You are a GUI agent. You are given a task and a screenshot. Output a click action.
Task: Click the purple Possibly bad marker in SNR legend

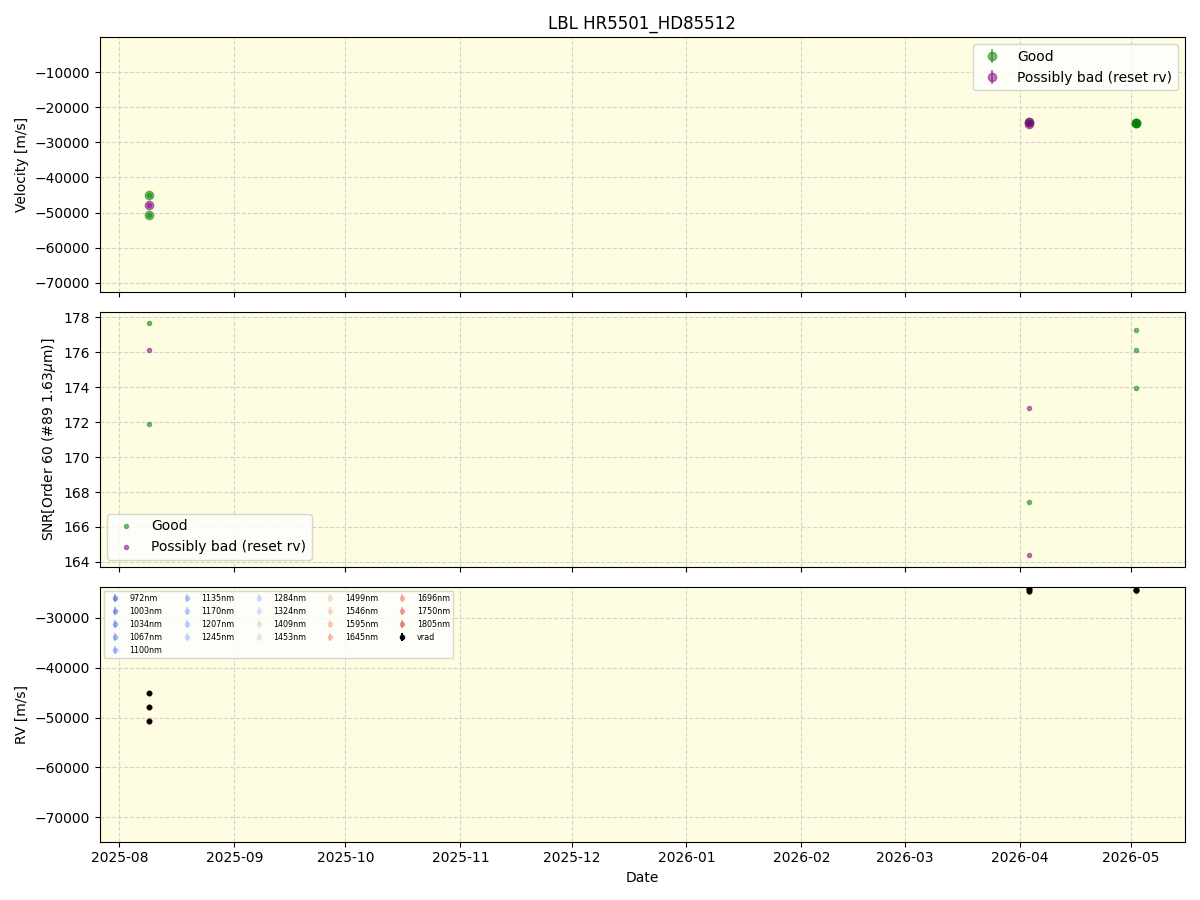tap(126, 547)
